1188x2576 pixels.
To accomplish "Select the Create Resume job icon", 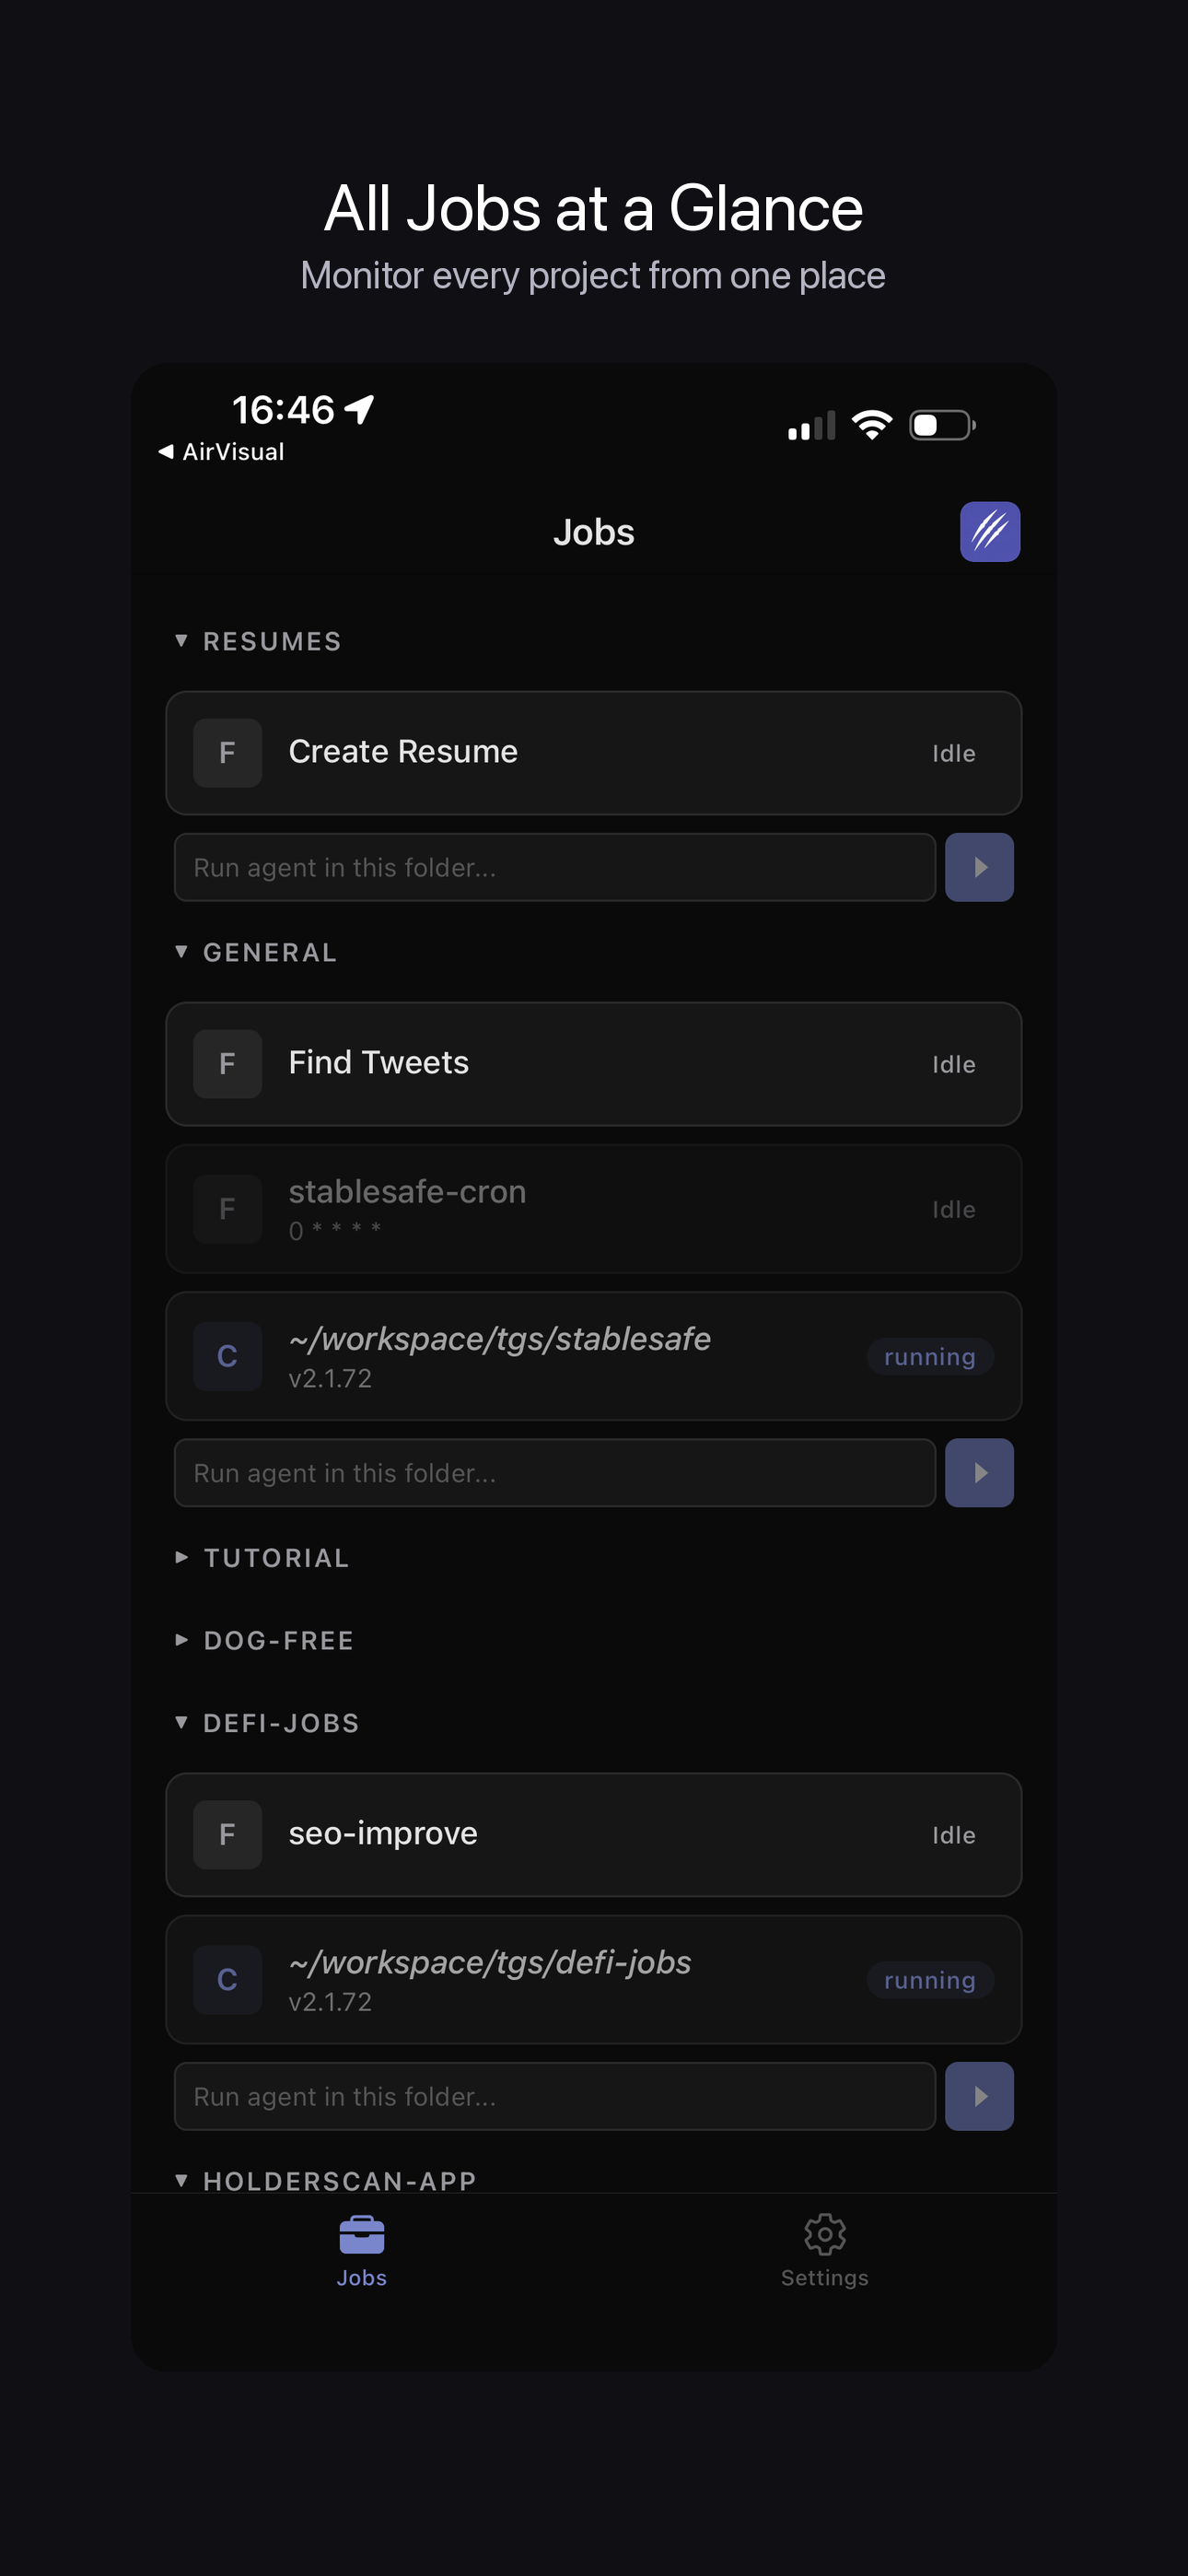I will pyautogui.click(x=227, y=753).
